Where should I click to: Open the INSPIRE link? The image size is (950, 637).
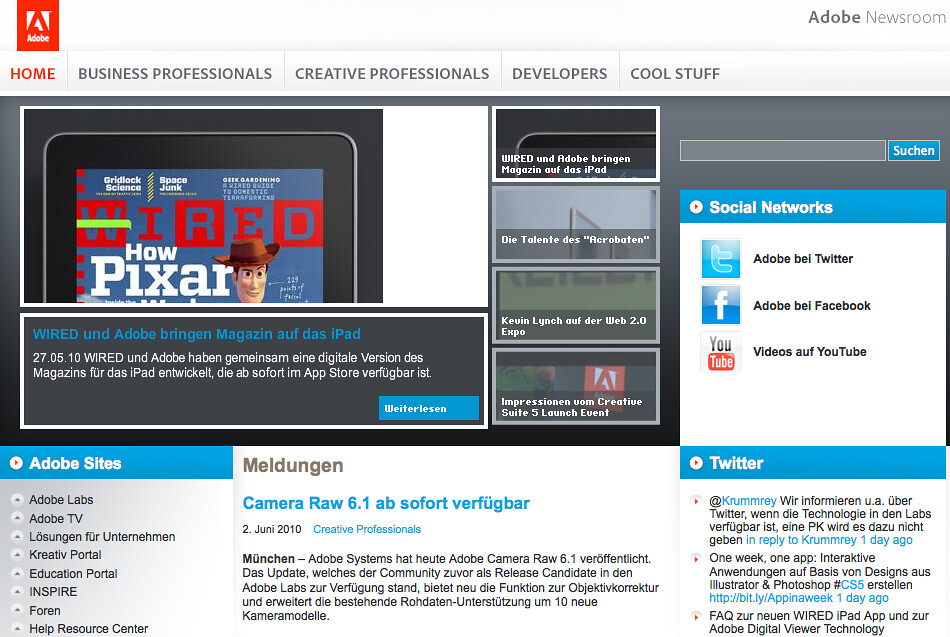[x=53, y=592]
